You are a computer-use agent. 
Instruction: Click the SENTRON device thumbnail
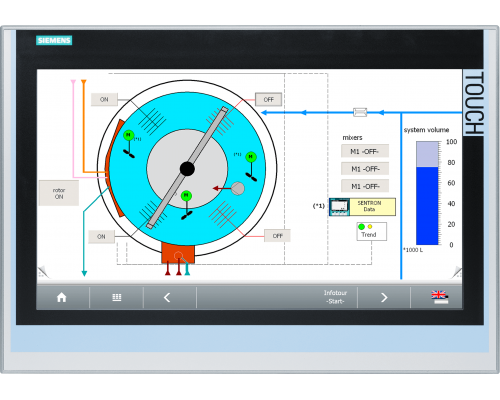pyautogui.click(x=339, y=207)
